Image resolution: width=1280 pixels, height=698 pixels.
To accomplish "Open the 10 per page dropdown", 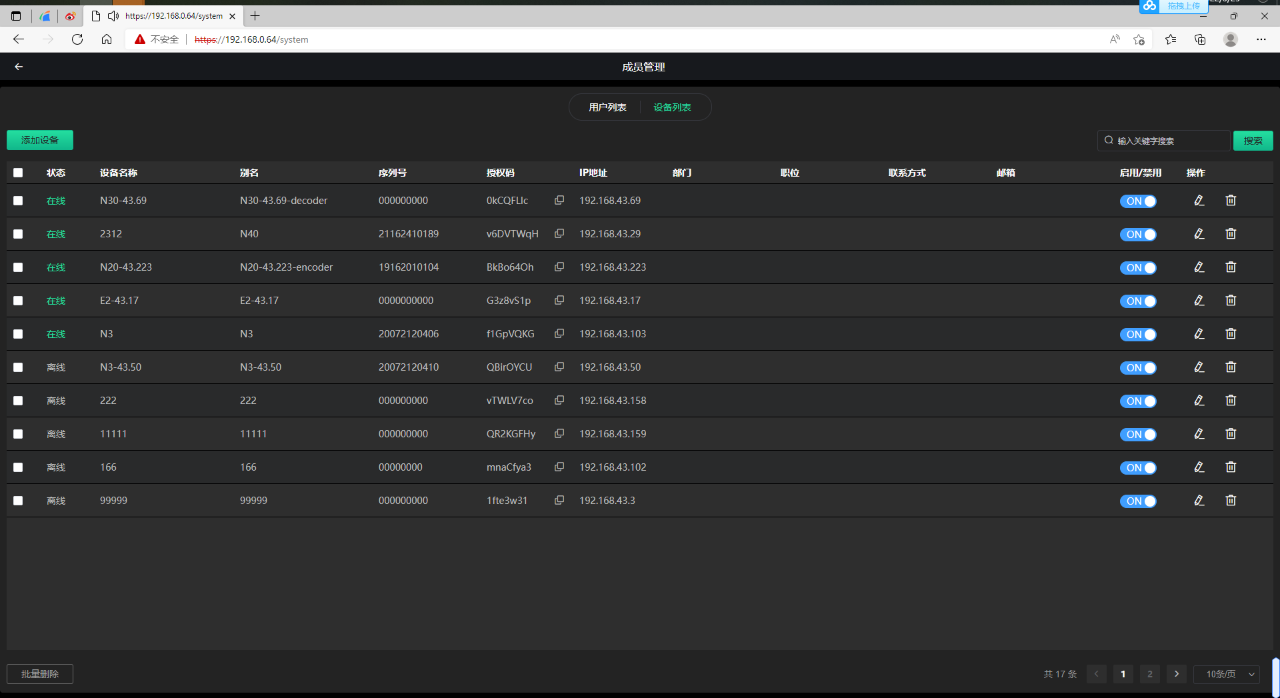I will click(1226, 674).
